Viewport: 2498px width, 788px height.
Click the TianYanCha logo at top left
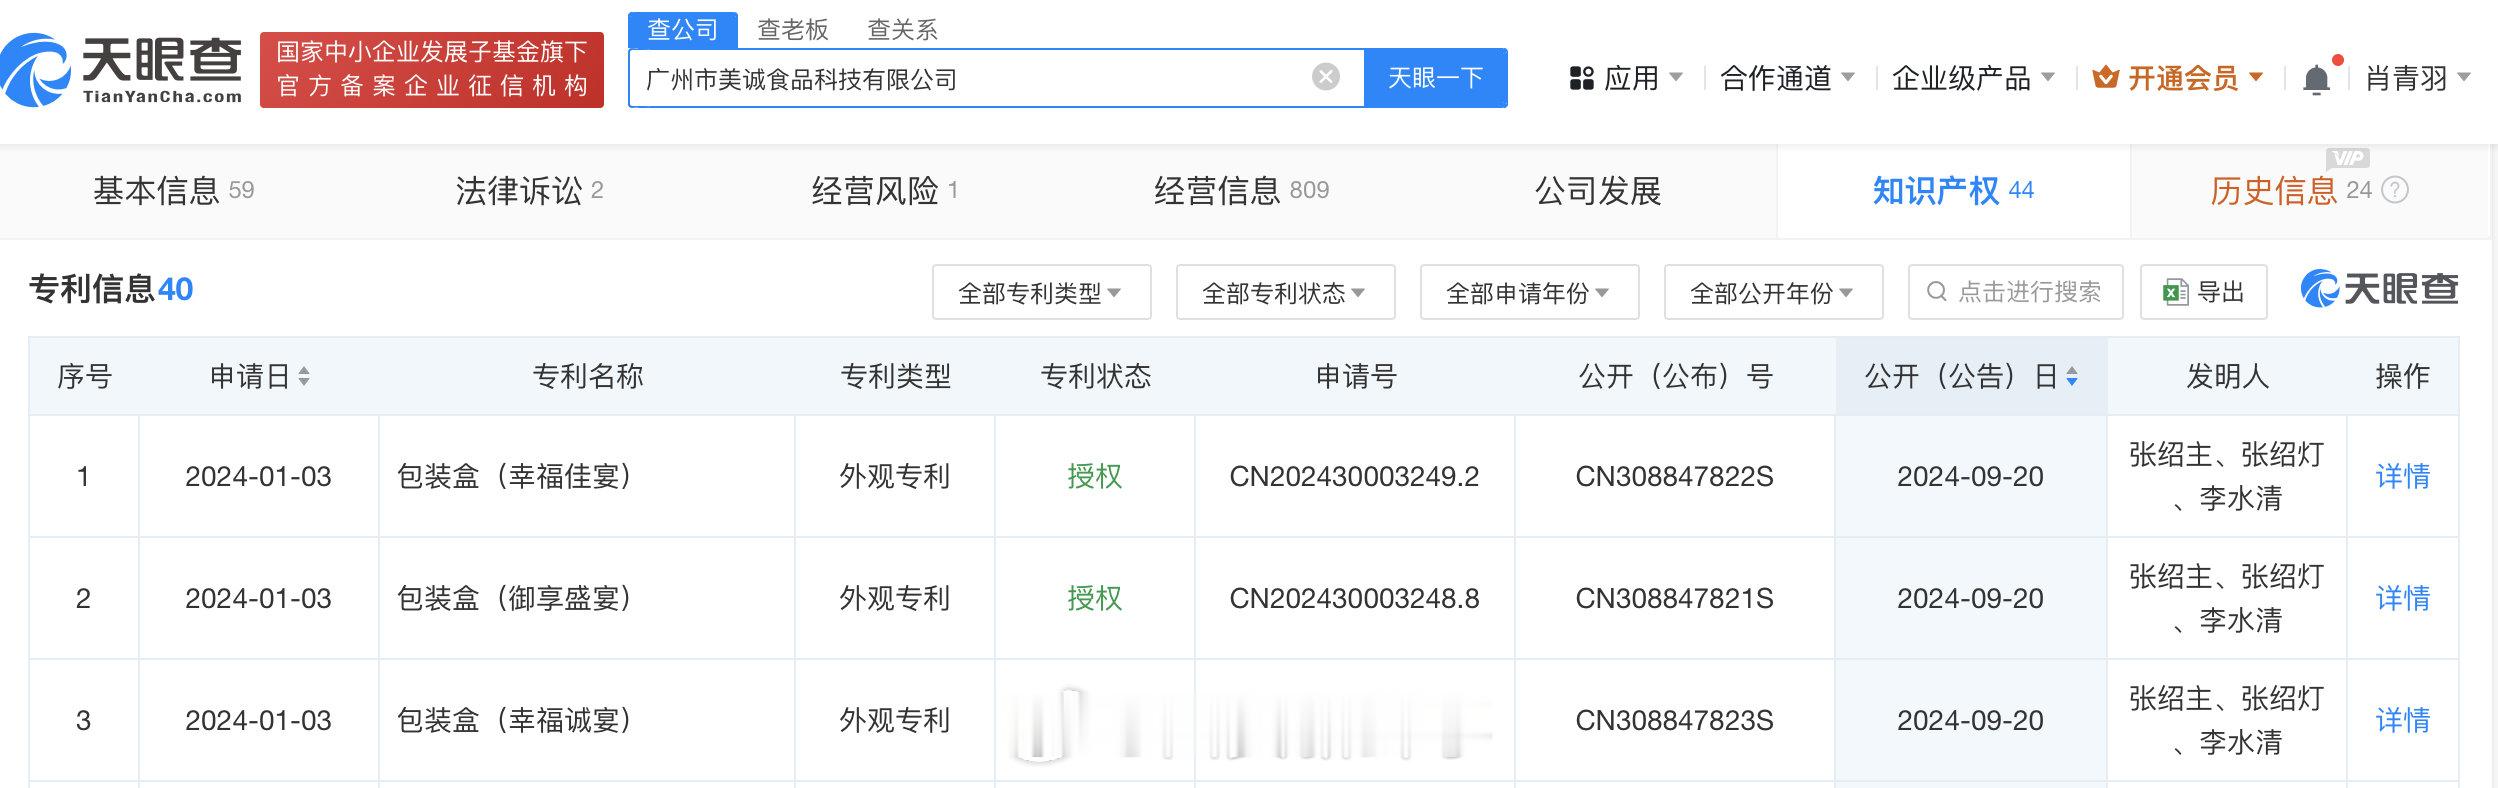(x=122, y=70)
